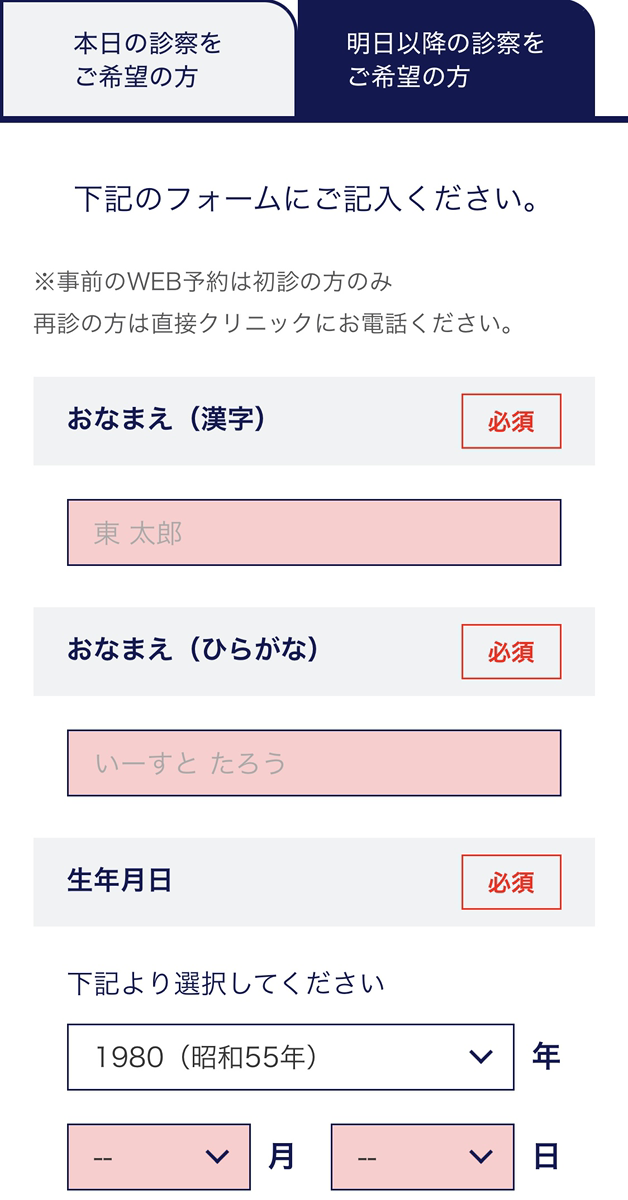628x1200 pixels.
Task: Focus the hiragana name field いーすと たろう
Action: pyautogui.click(x=314, y=763)
